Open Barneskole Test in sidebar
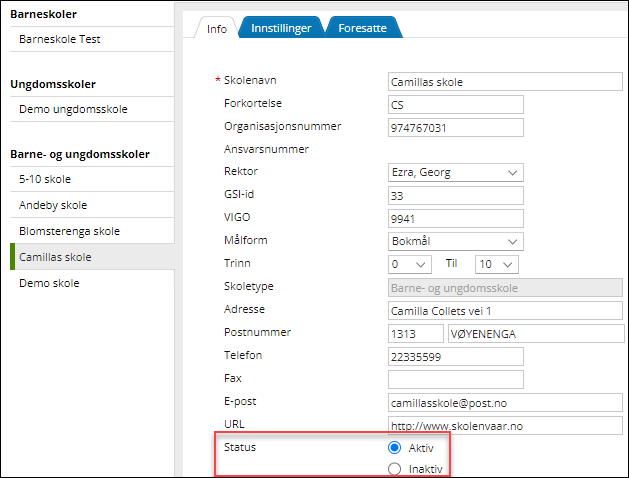The image size is (629, 478). 60,40
